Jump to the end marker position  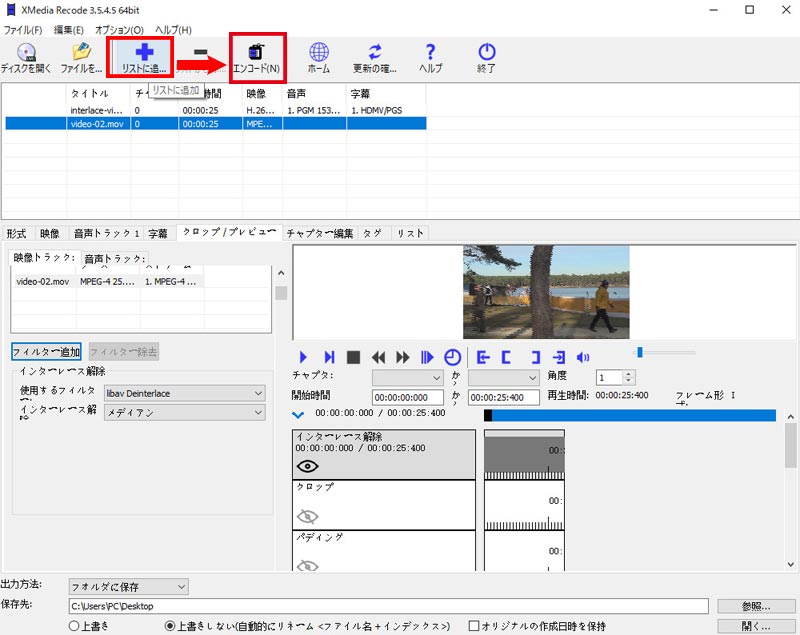[x=559, y=357]
